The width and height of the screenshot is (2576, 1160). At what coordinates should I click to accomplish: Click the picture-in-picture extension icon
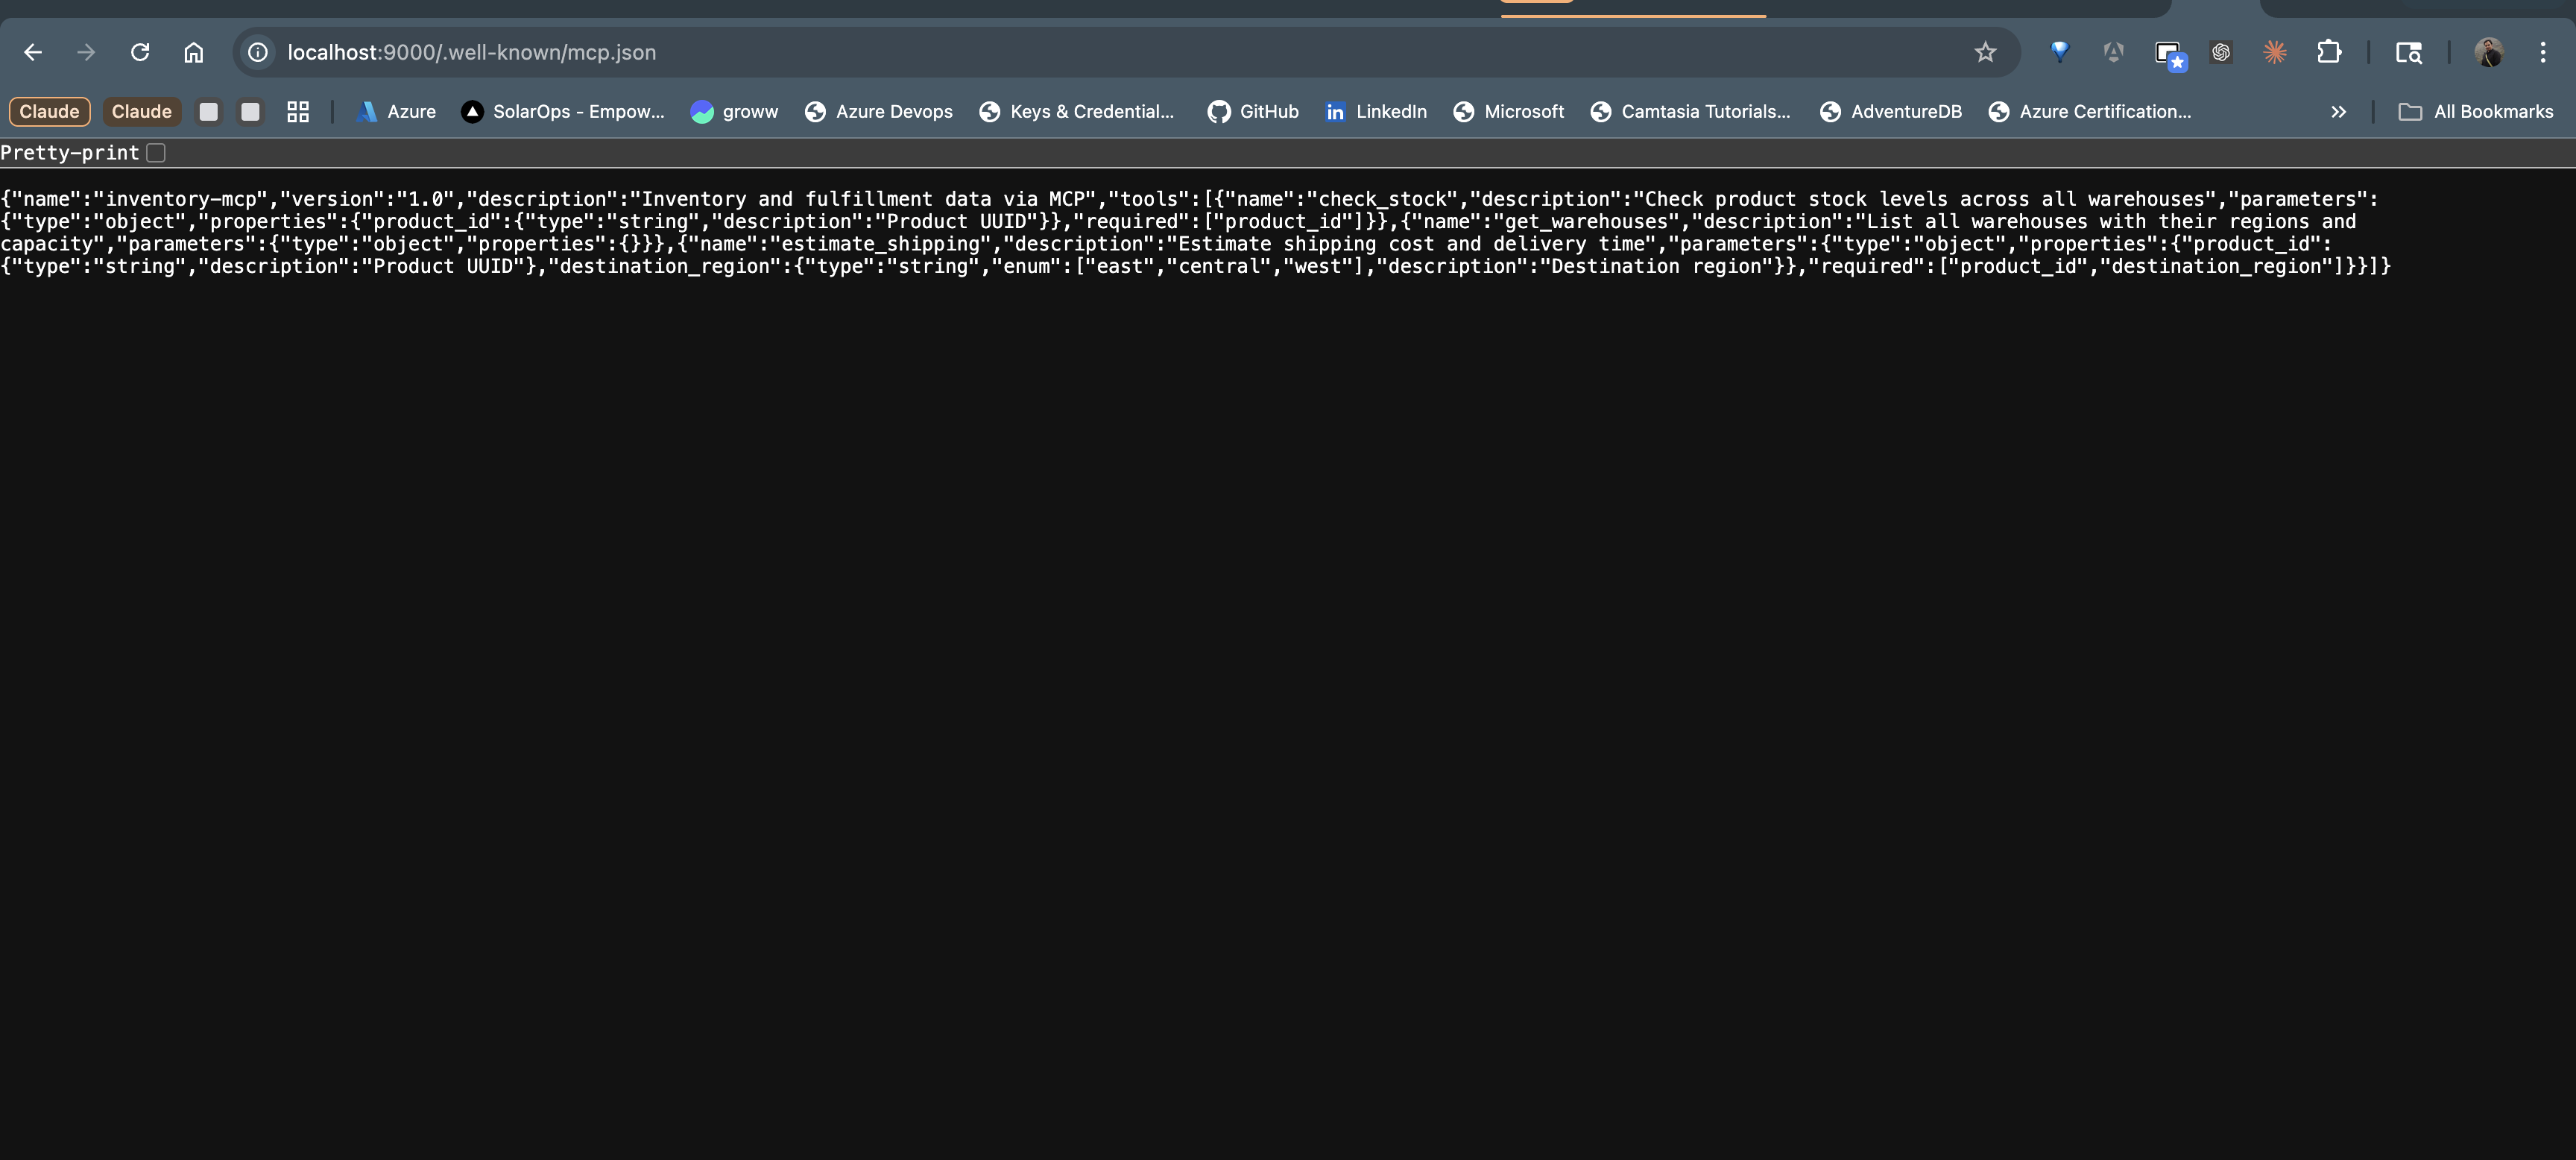2170,51
